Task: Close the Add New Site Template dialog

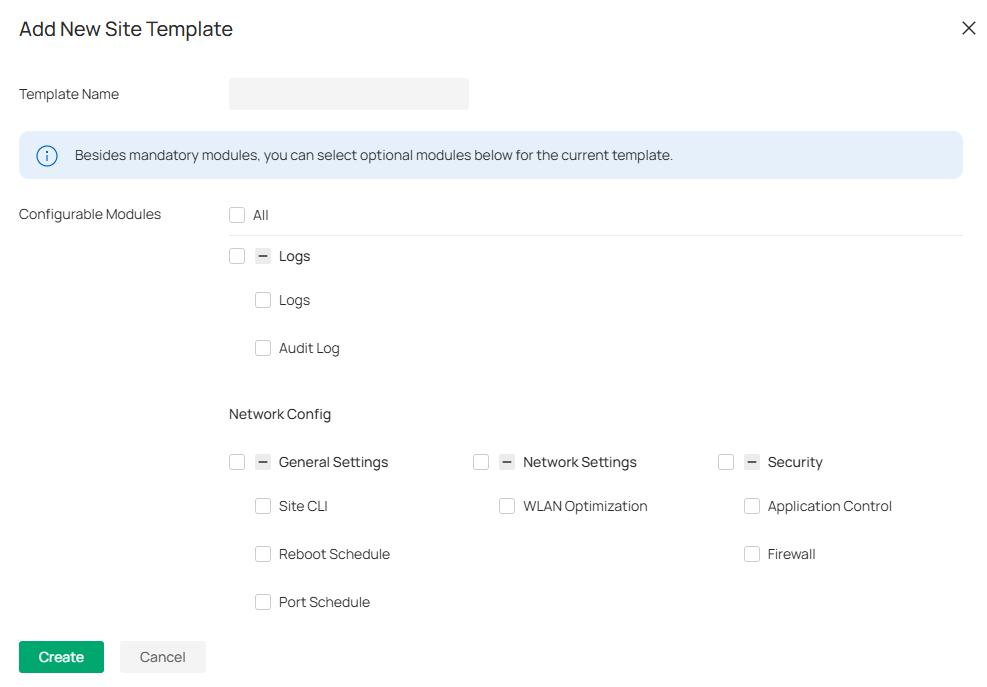Action: click(968, 28)
